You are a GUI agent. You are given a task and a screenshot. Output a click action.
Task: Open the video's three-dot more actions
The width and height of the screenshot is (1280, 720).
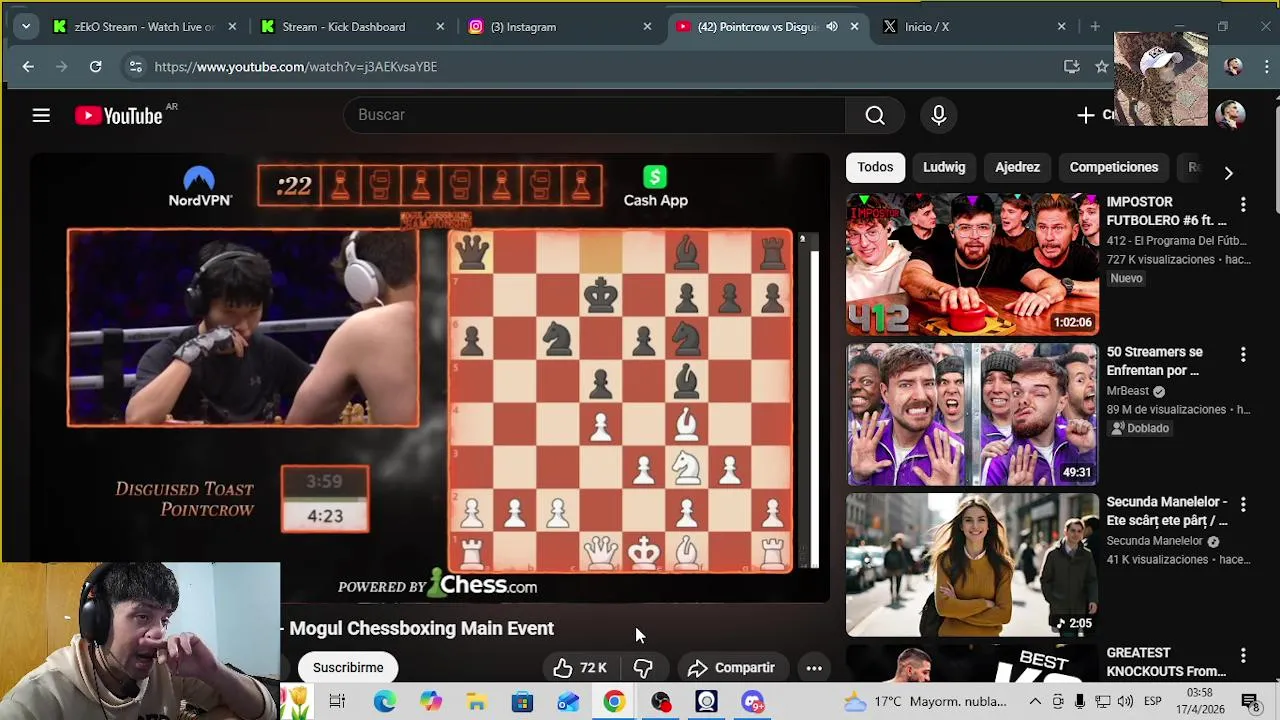click(x=814, y=668)
